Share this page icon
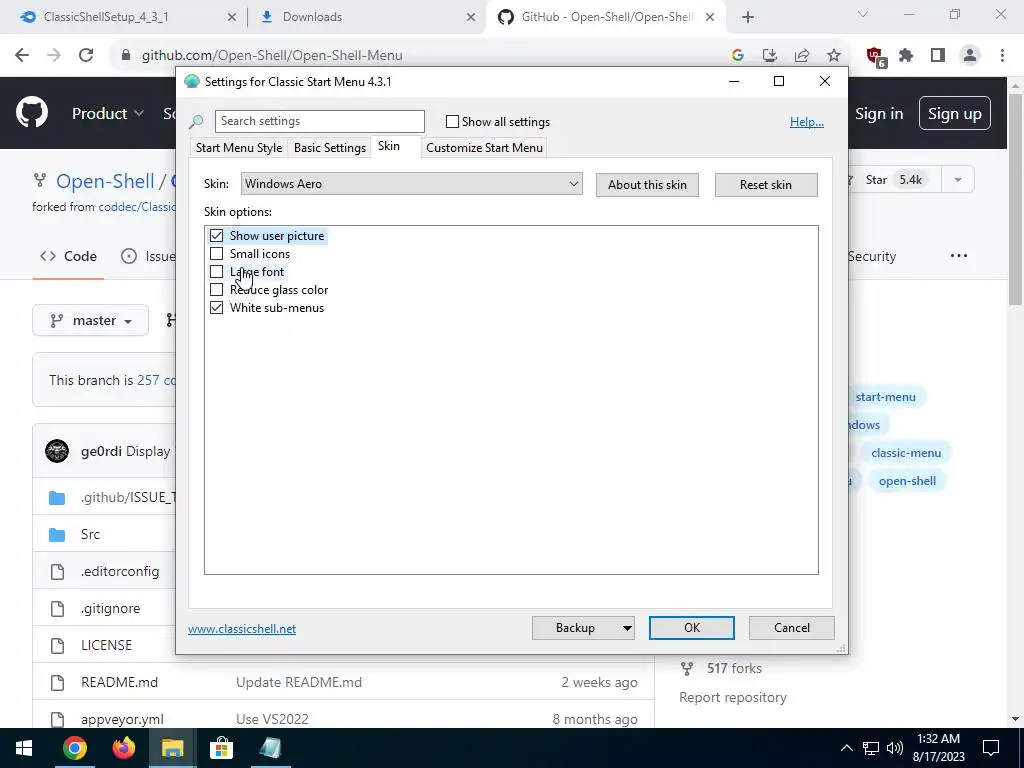This screenshot has height=768, width=1024. pyautogui.click(x=802, y=56)
